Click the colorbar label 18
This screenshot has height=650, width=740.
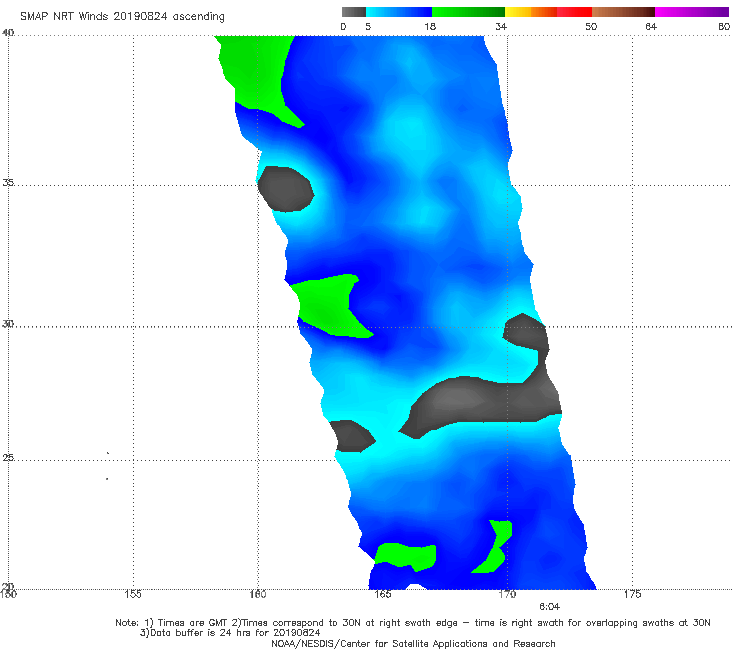tap(430, 27)
